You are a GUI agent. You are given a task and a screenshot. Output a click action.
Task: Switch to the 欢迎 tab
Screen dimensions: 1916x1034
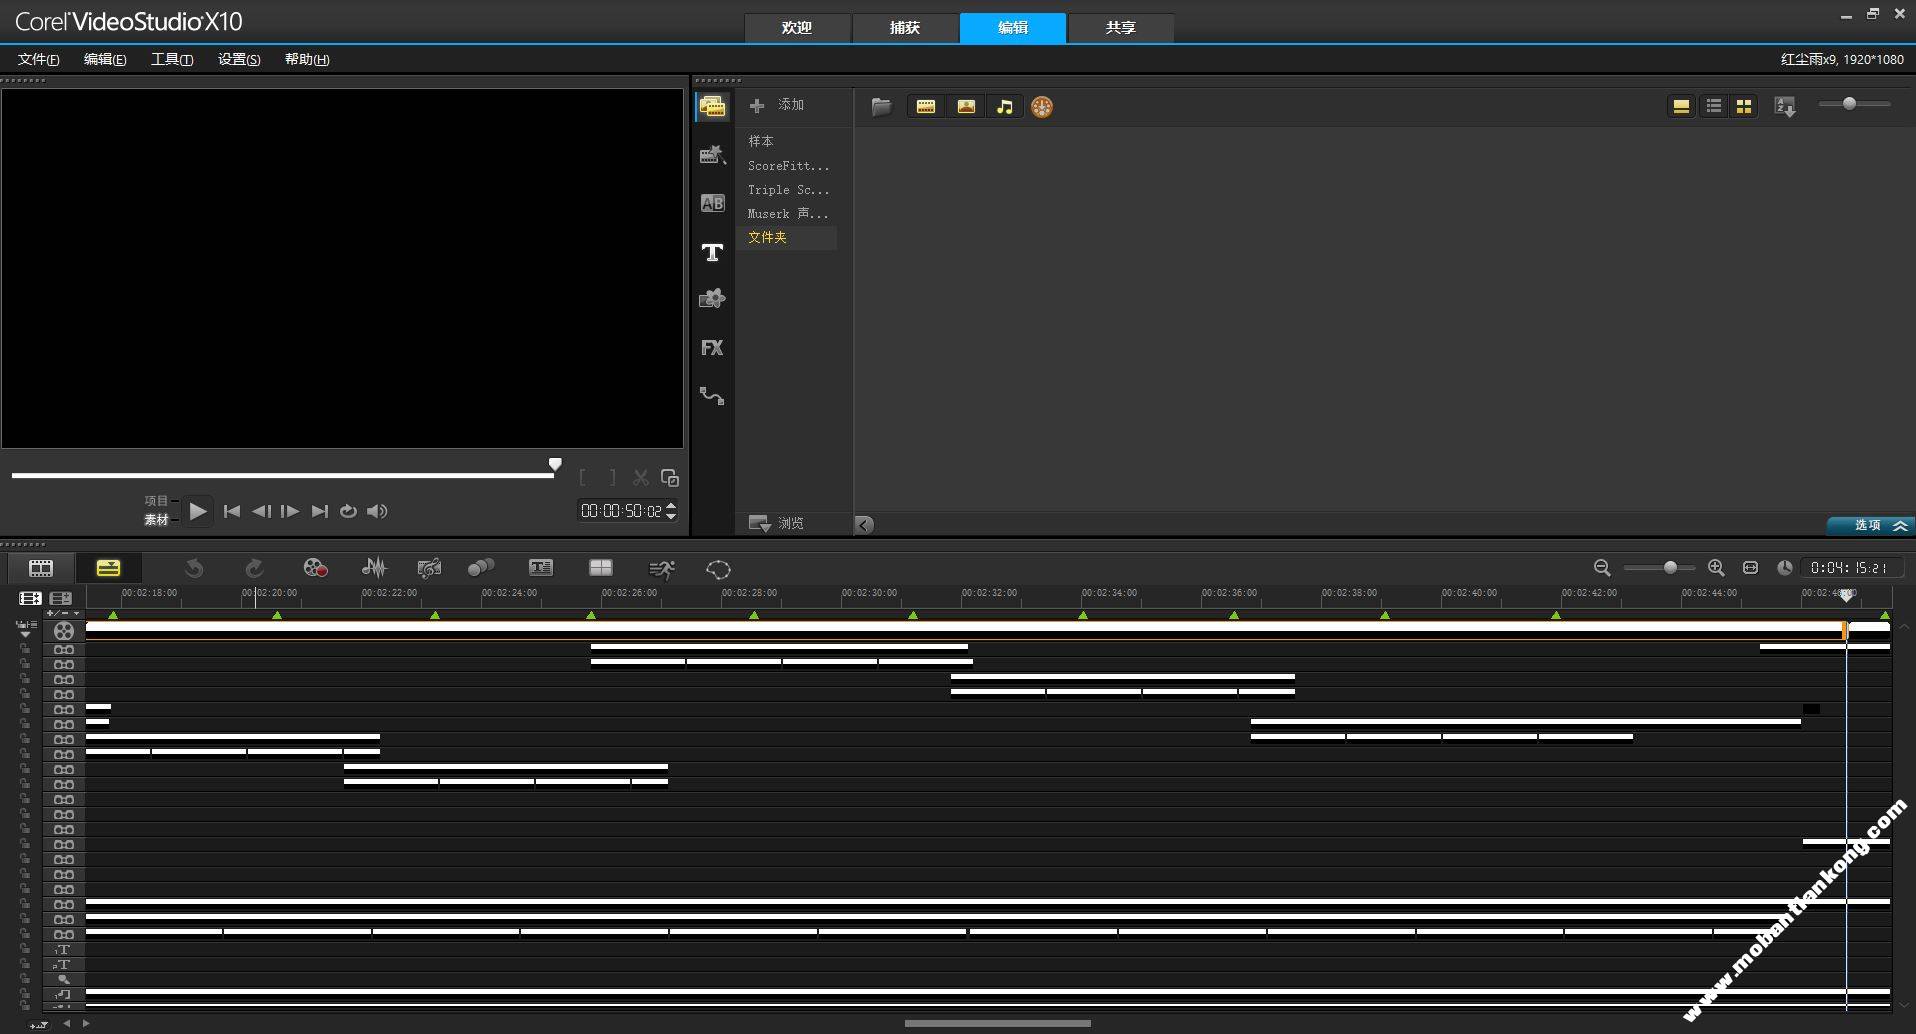pos(797,28)
